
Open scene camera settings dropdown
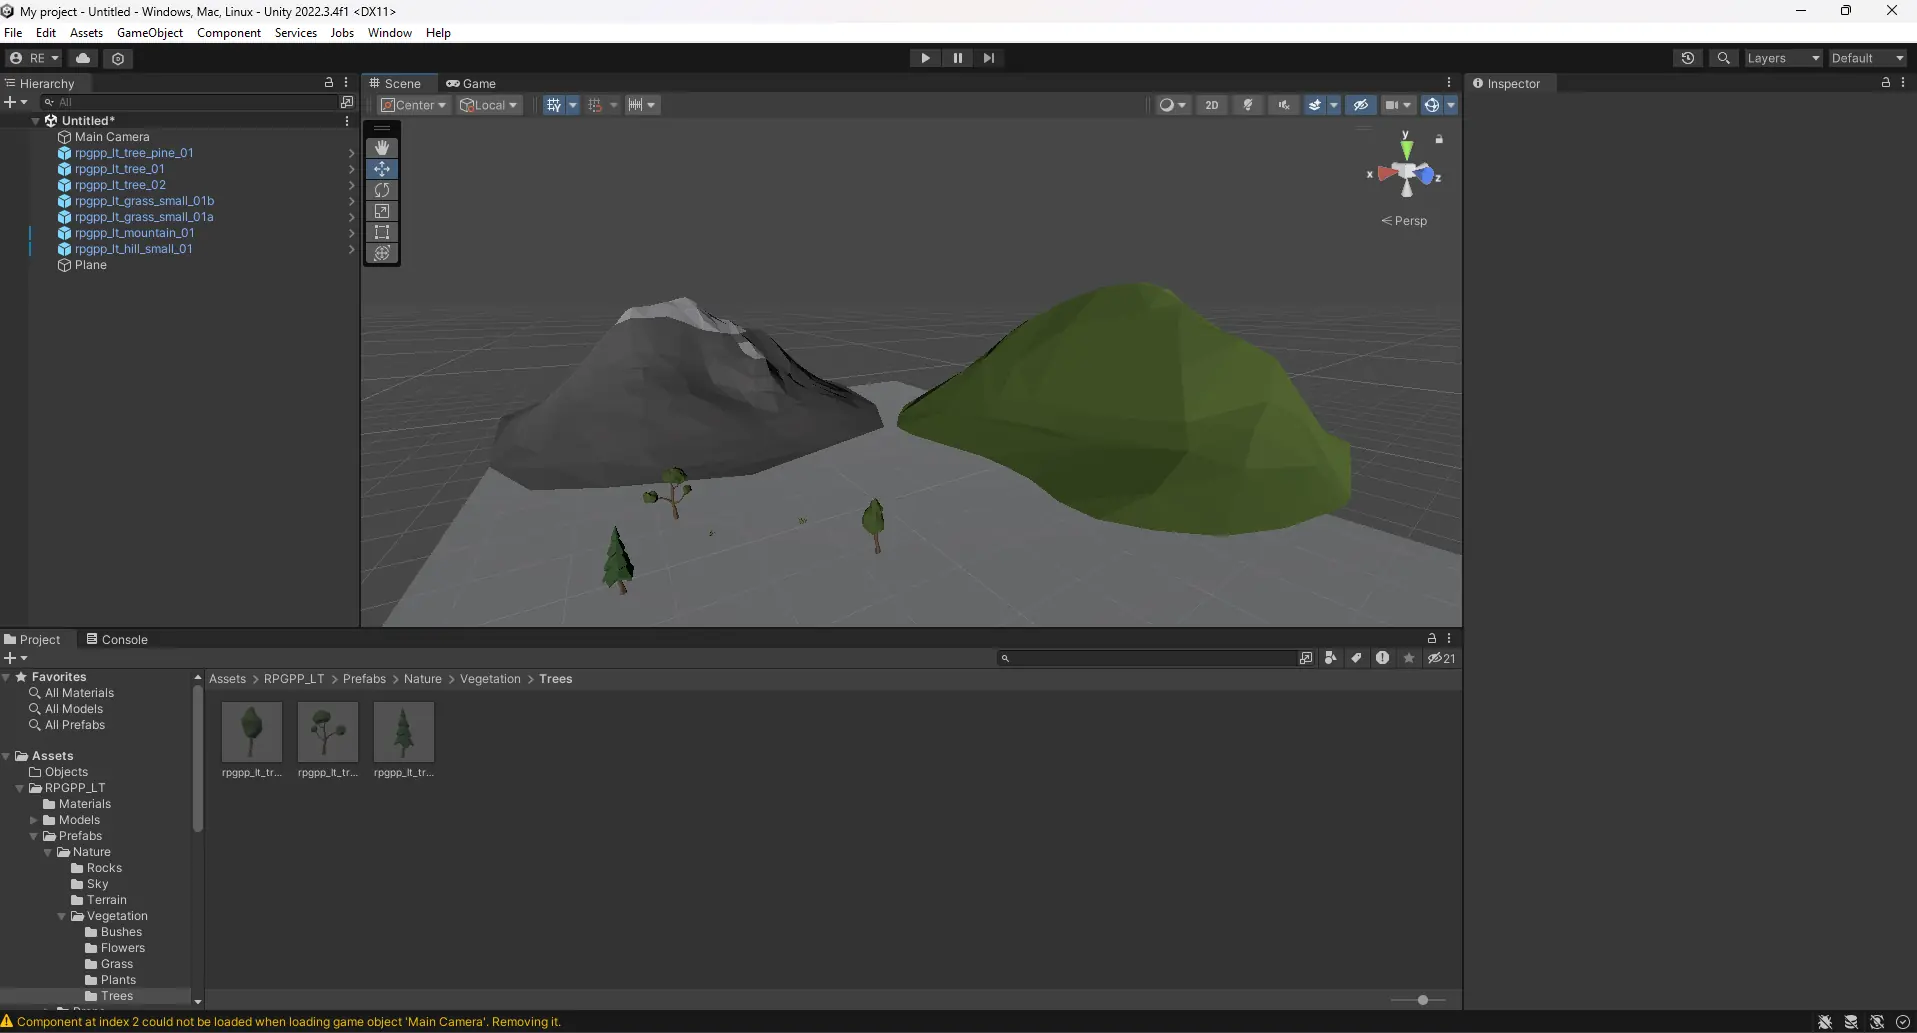(1398, 105)
